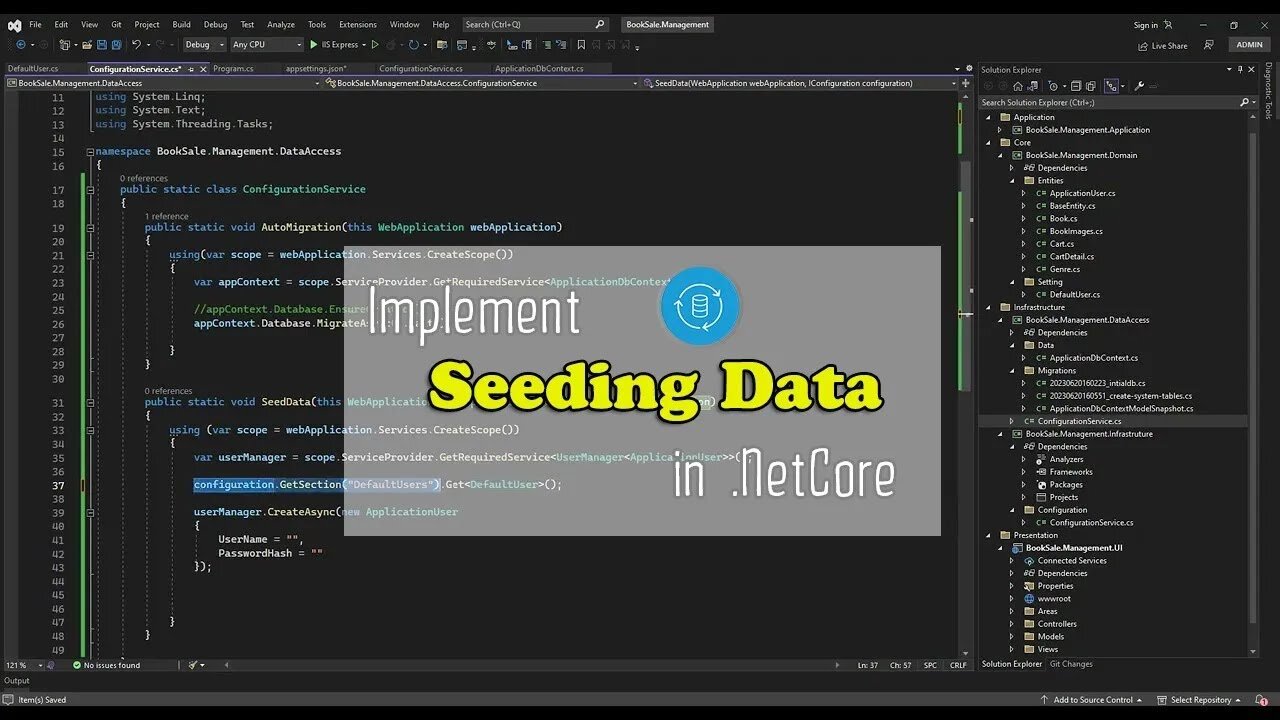
Task: Toggle pin on ConfigurationService.cs* tab
Action: pyautogui.click(x=191, y=69)
